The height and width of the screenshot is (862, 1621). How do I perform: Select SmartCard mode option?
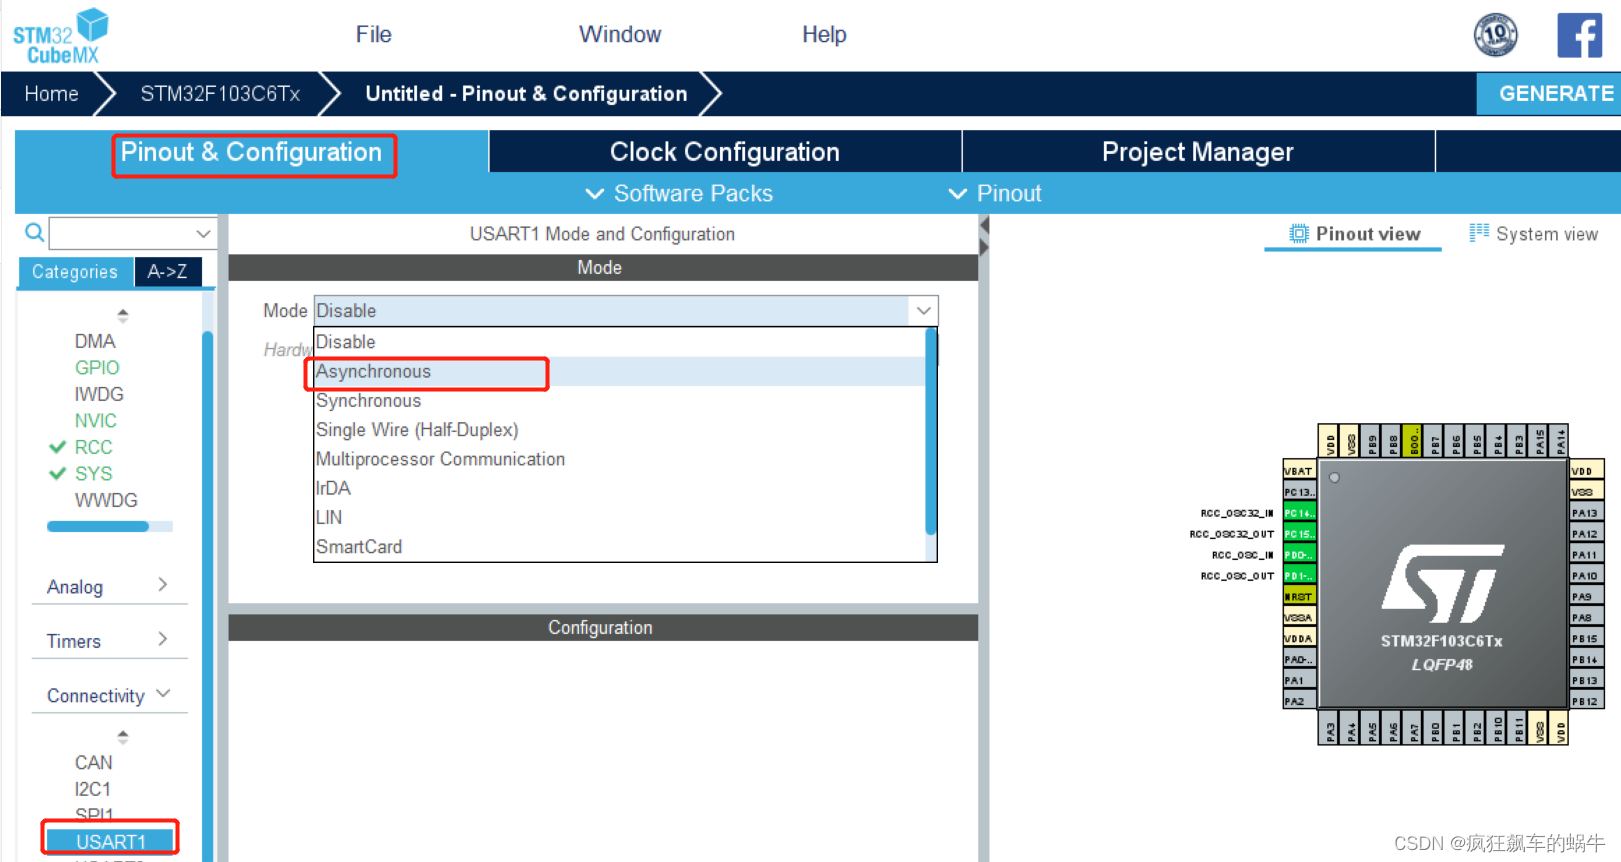620,547
